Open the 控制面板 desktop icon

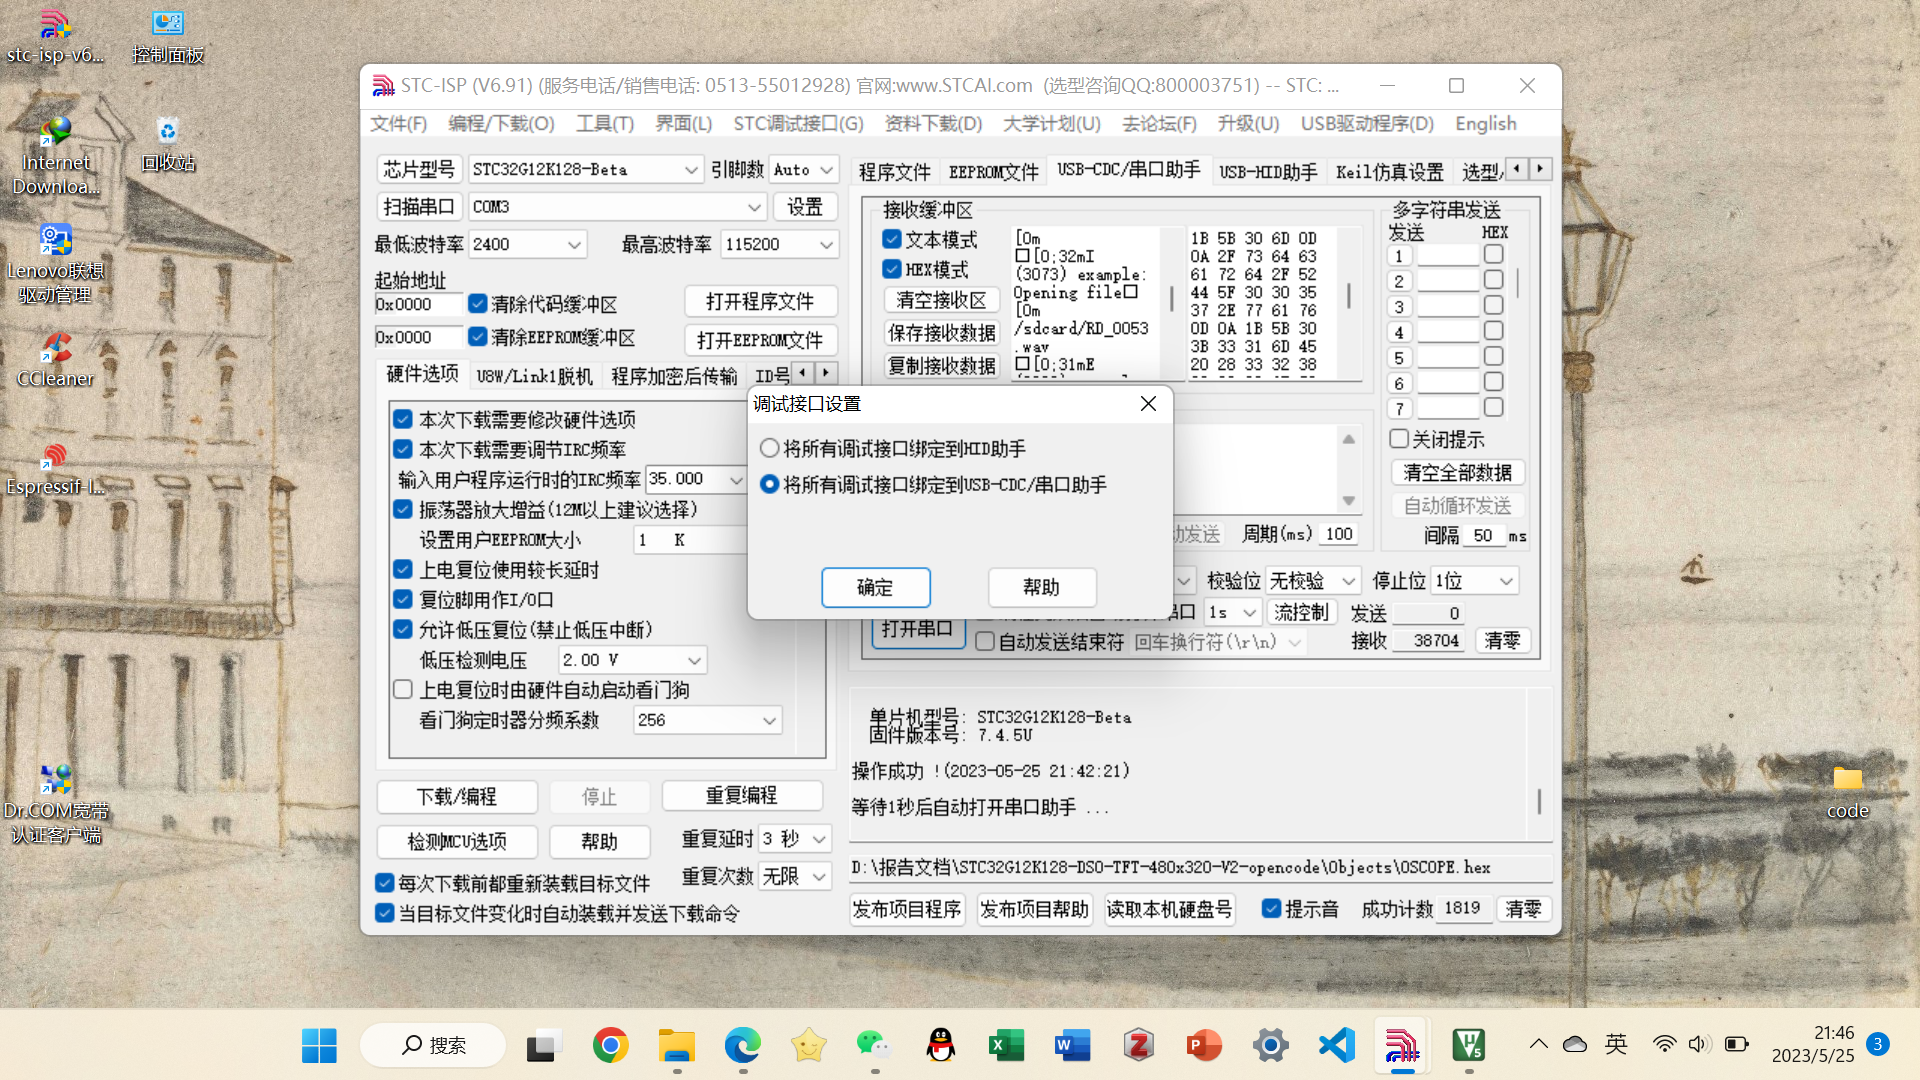tap(167, 37)
